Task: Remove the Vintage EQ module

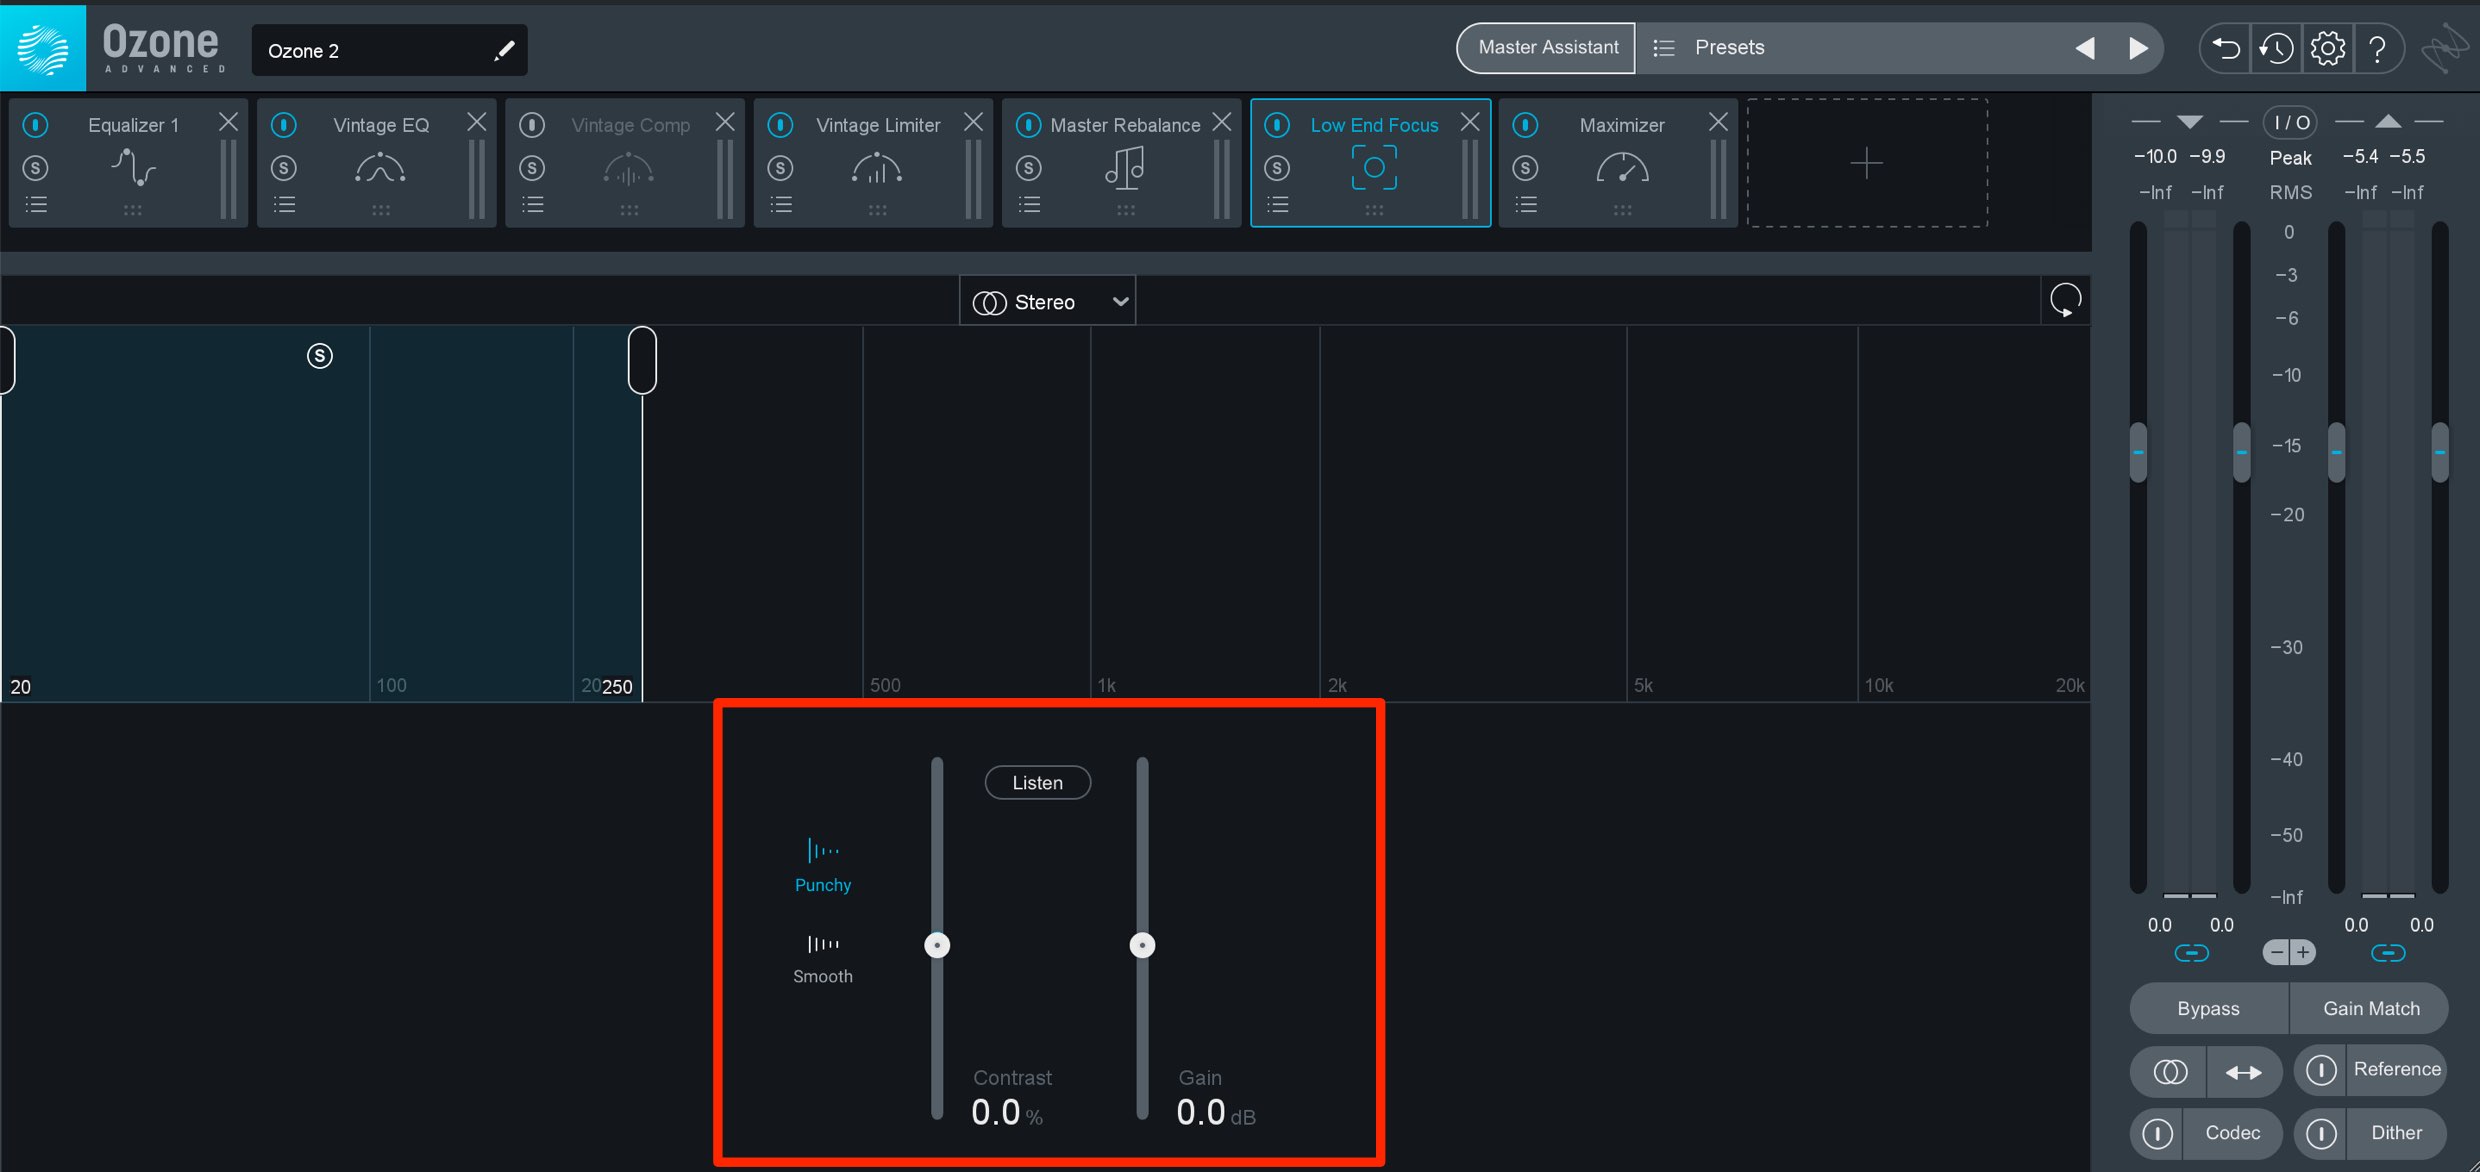Action: [x=476, y=122]
